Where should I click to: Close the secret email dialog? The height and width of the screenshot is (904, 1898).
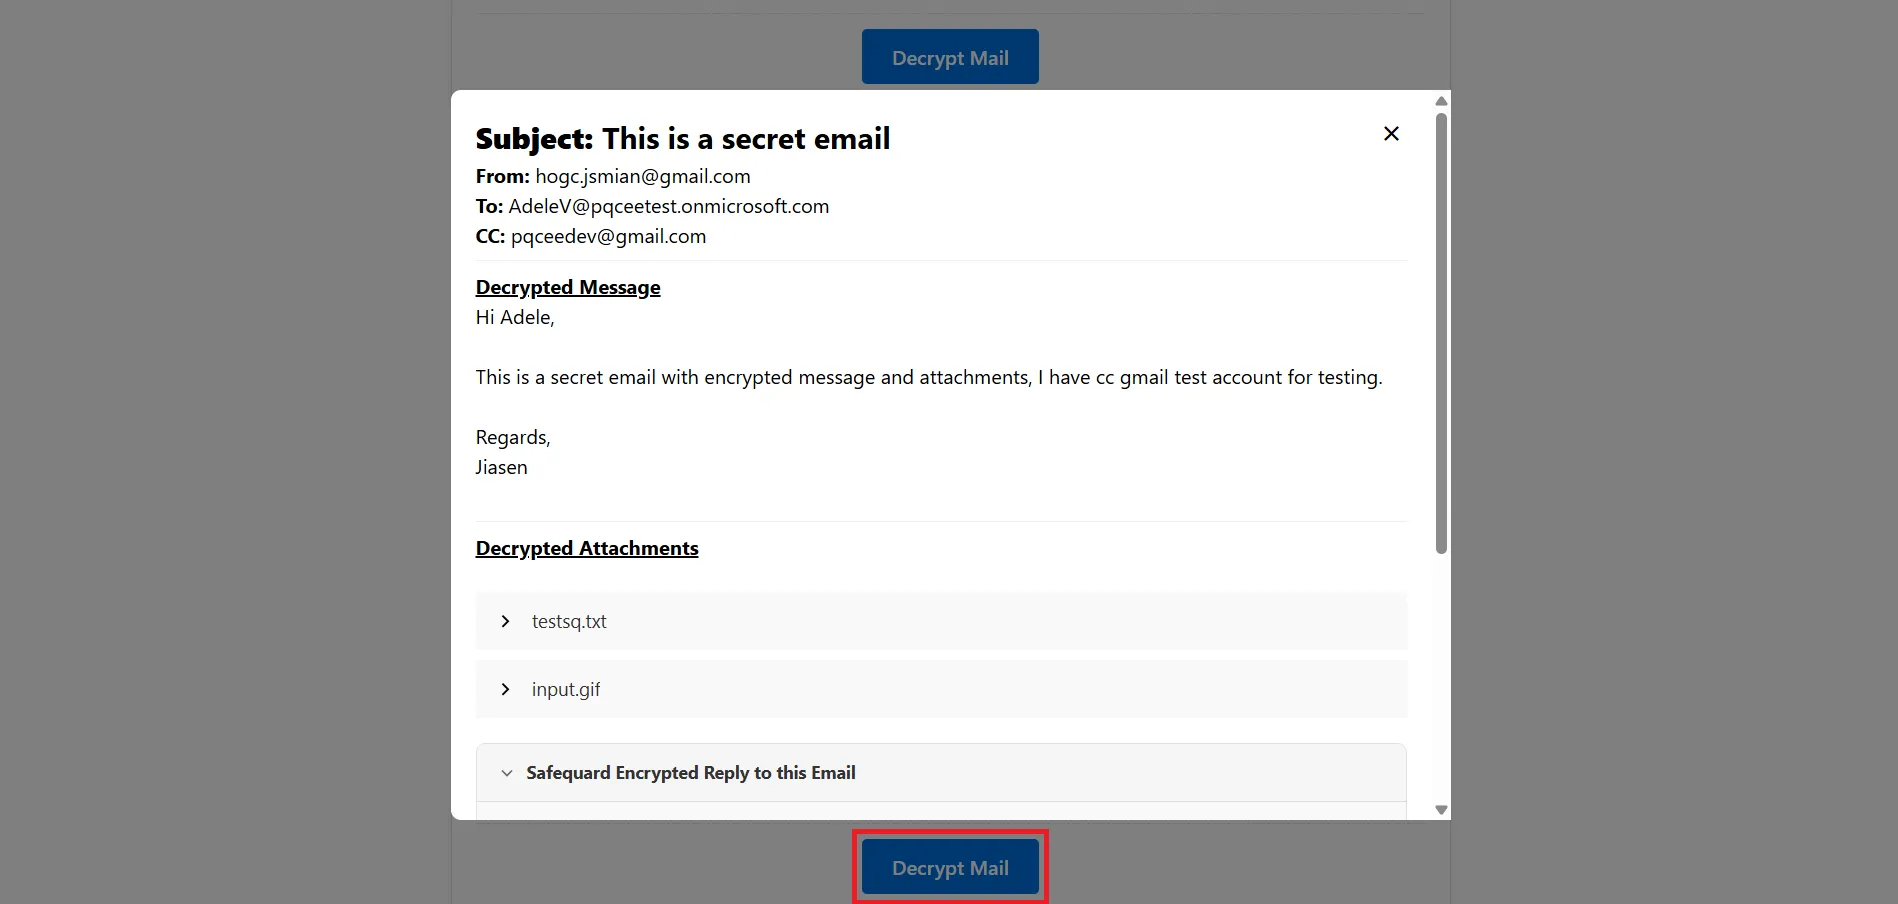pyautogui.click(x=1390, y=134)
